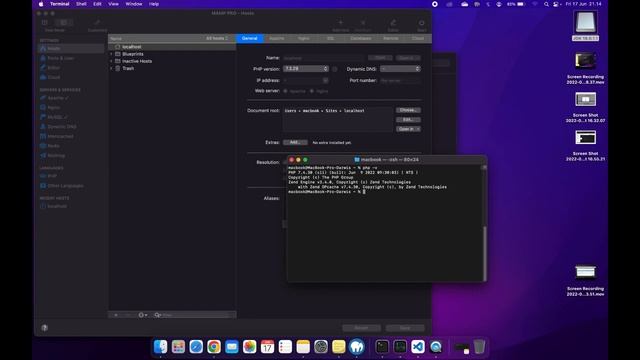
Task: Click the Add extras button
Action: tap(295, 142)
